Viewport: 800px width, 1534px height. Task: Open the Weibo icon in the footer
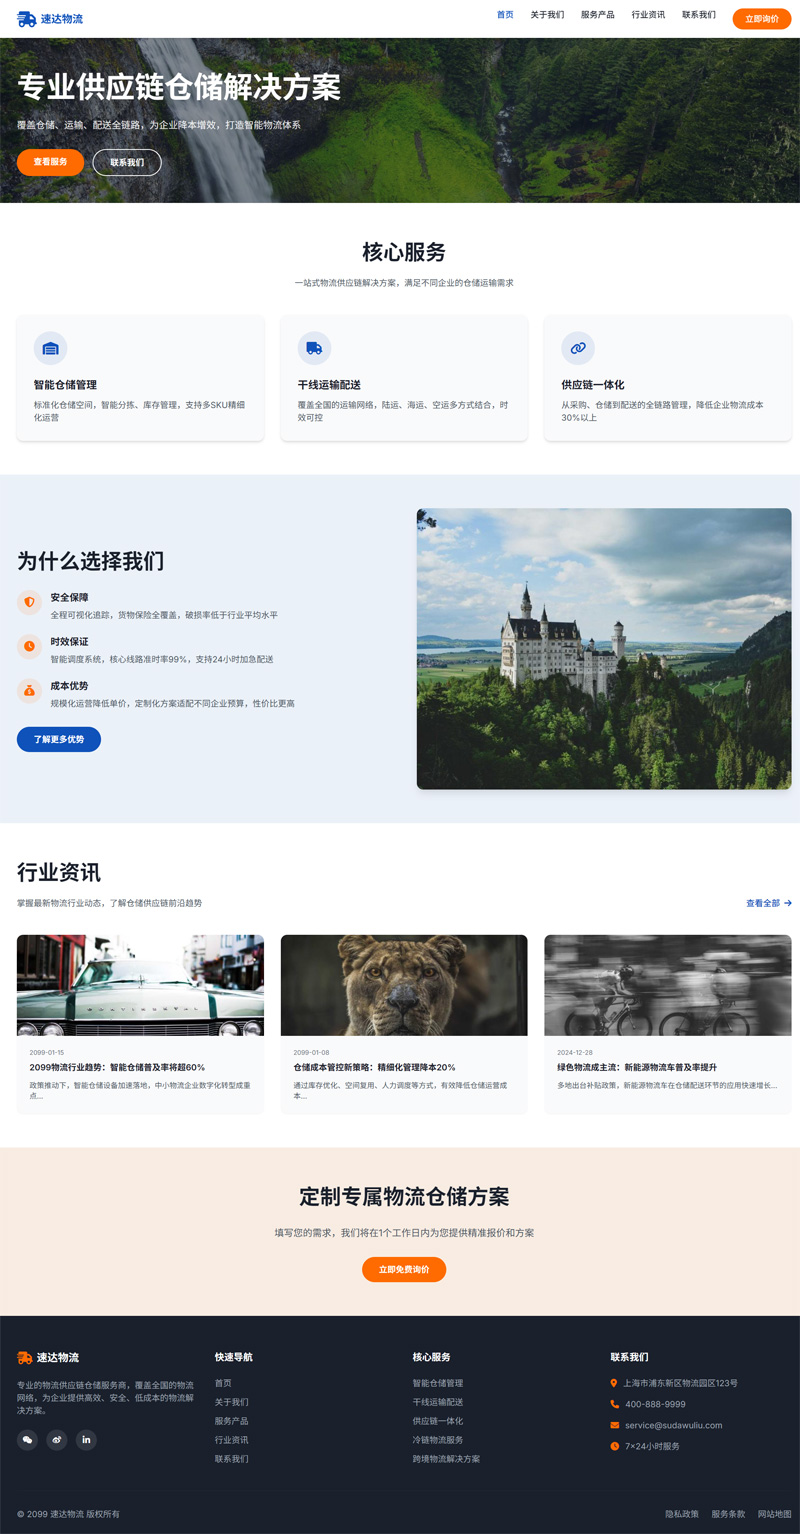coord(56,1439)
